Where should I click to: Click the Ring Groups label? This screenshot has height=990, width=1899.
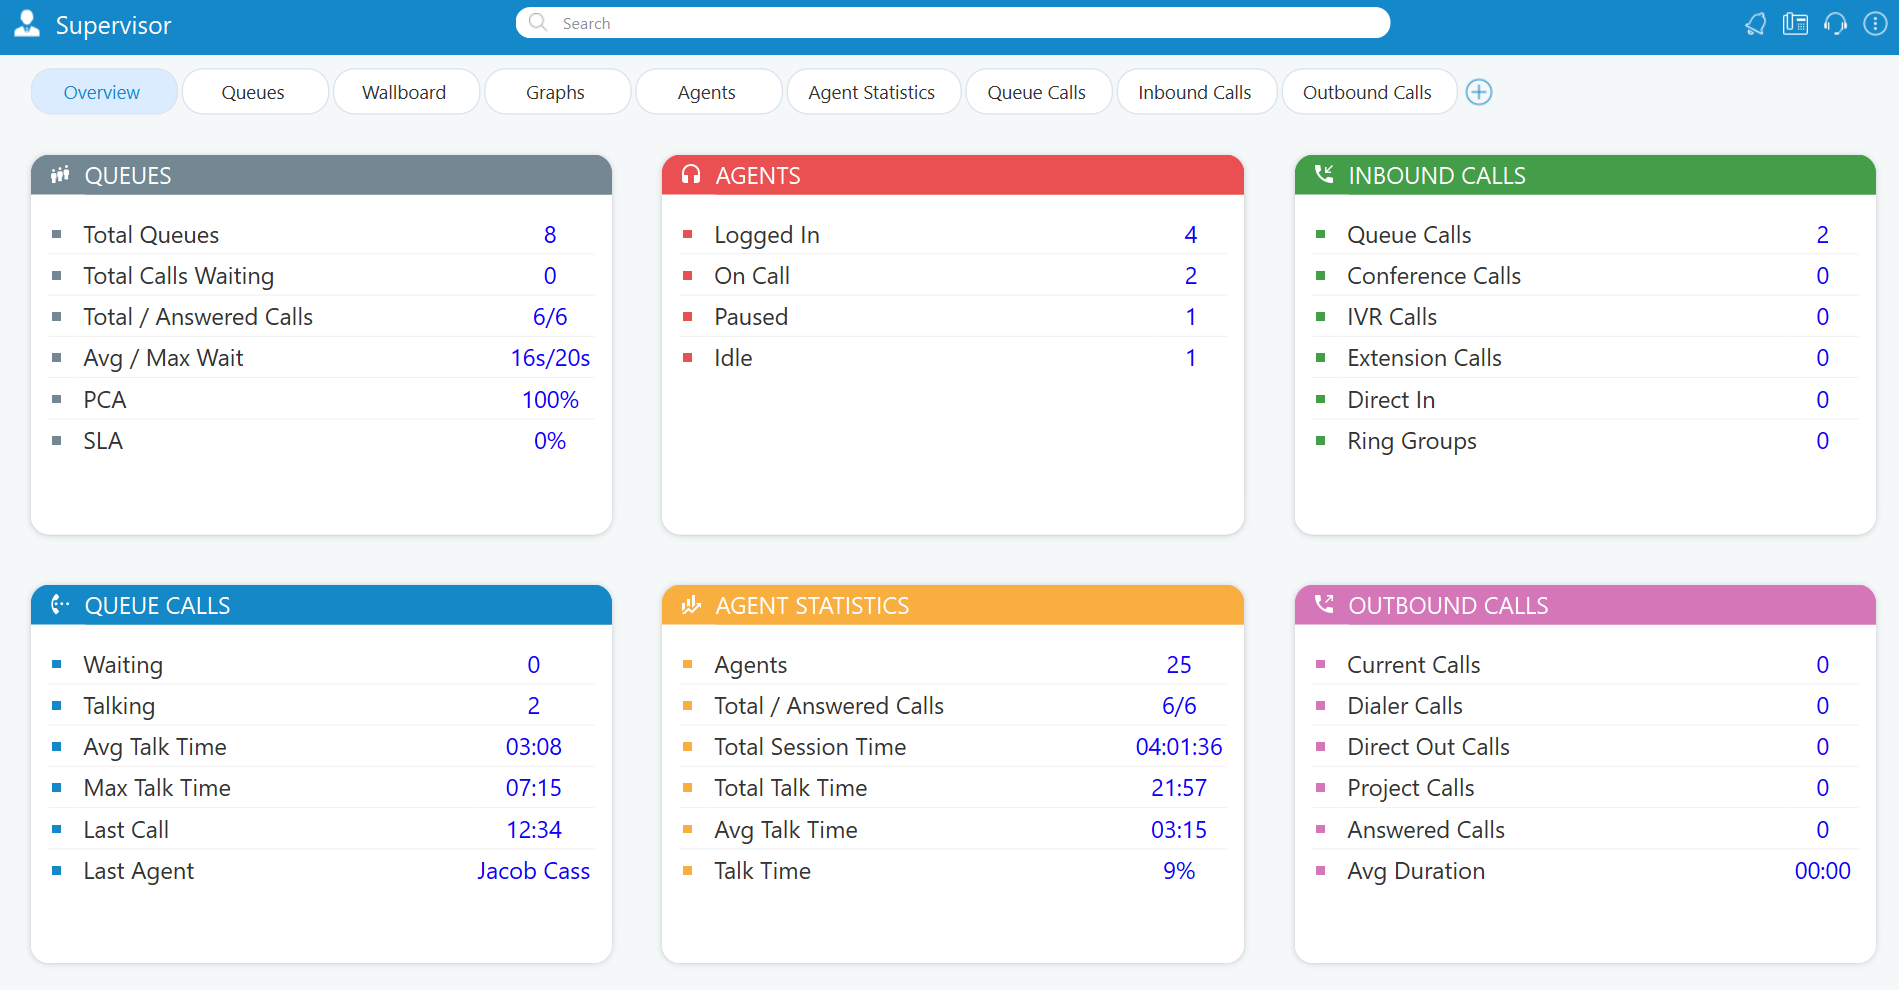click(x=1412, y=441)
